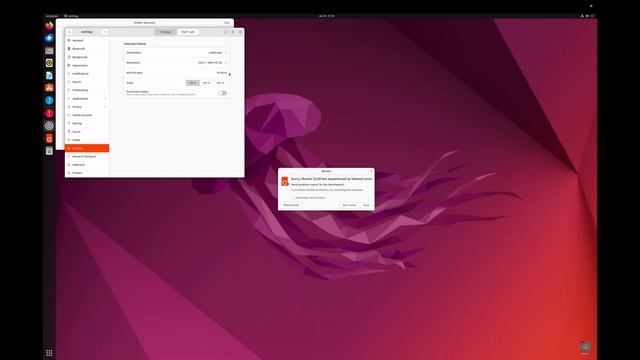Viewport: 640px width, 360px height.
Task: Open the Orientation dropdown
Action: pyautogui.click(x=176, y=53)
